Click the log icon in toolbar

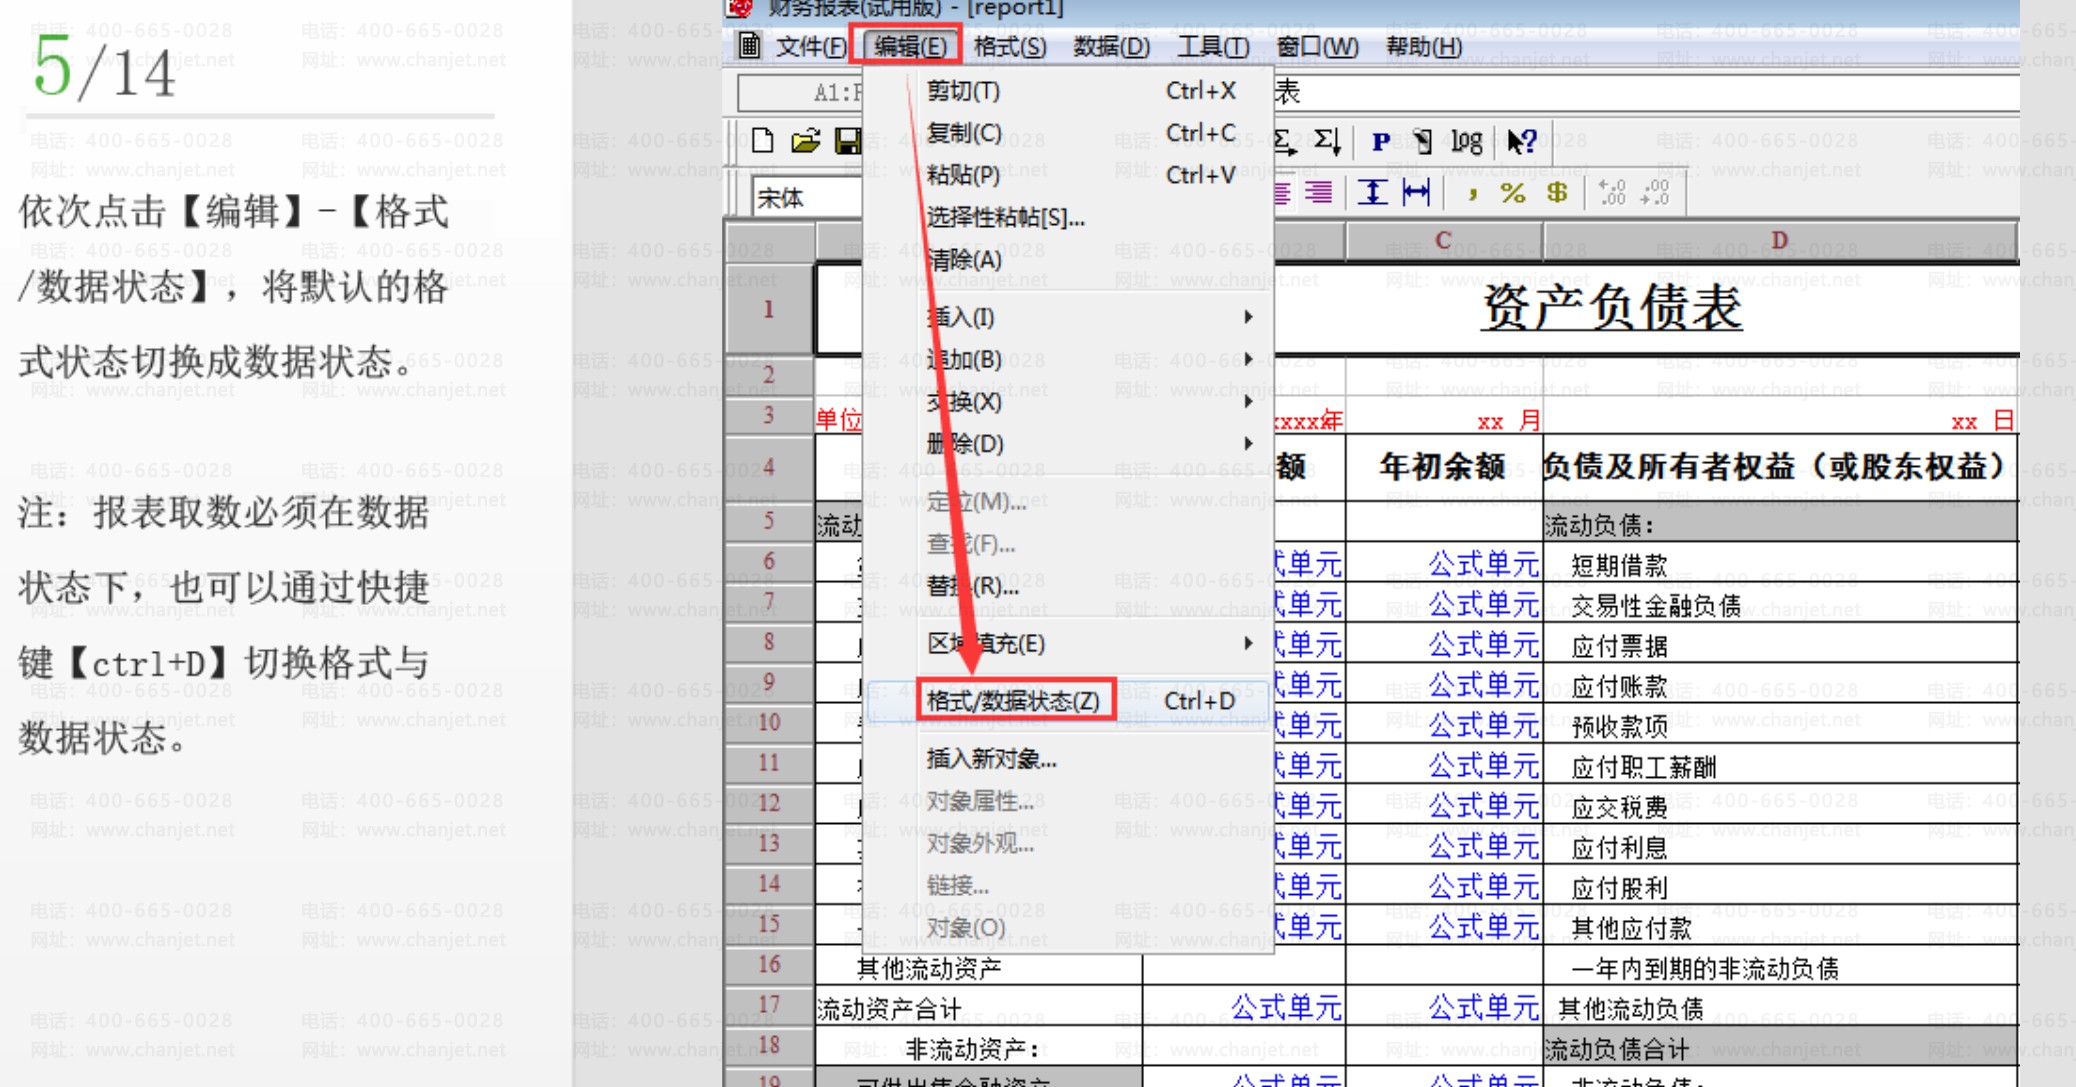tap(1466, 141)
